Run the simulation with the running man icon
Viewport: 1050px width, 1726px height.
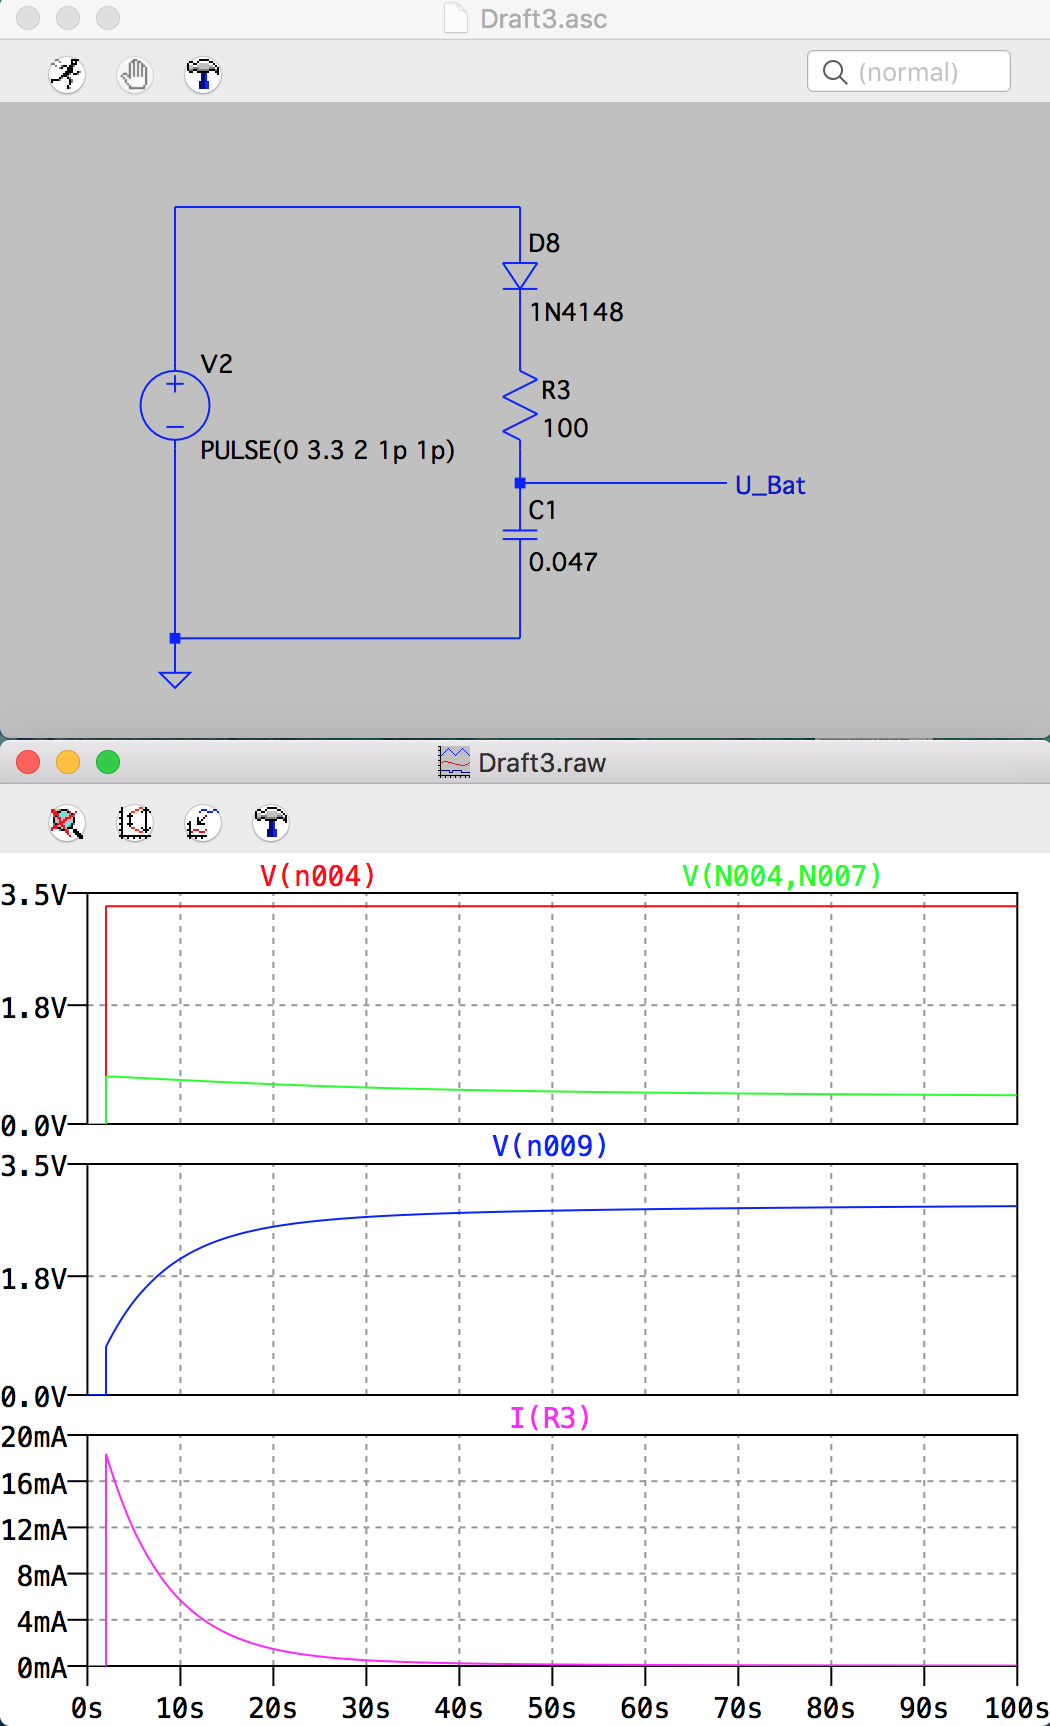(x=67, y=74)
